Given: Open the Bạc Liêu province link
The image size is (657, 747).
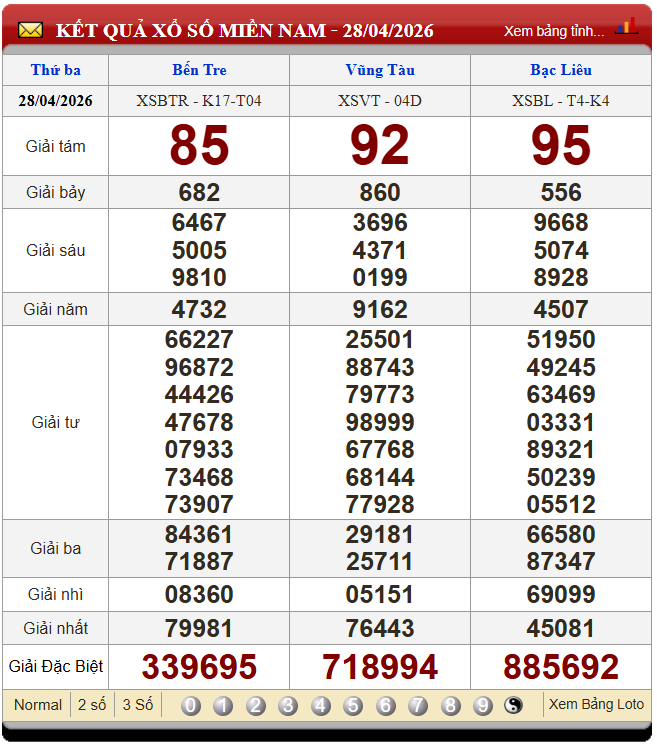Looking at the screenshot, I should [561, 70].
